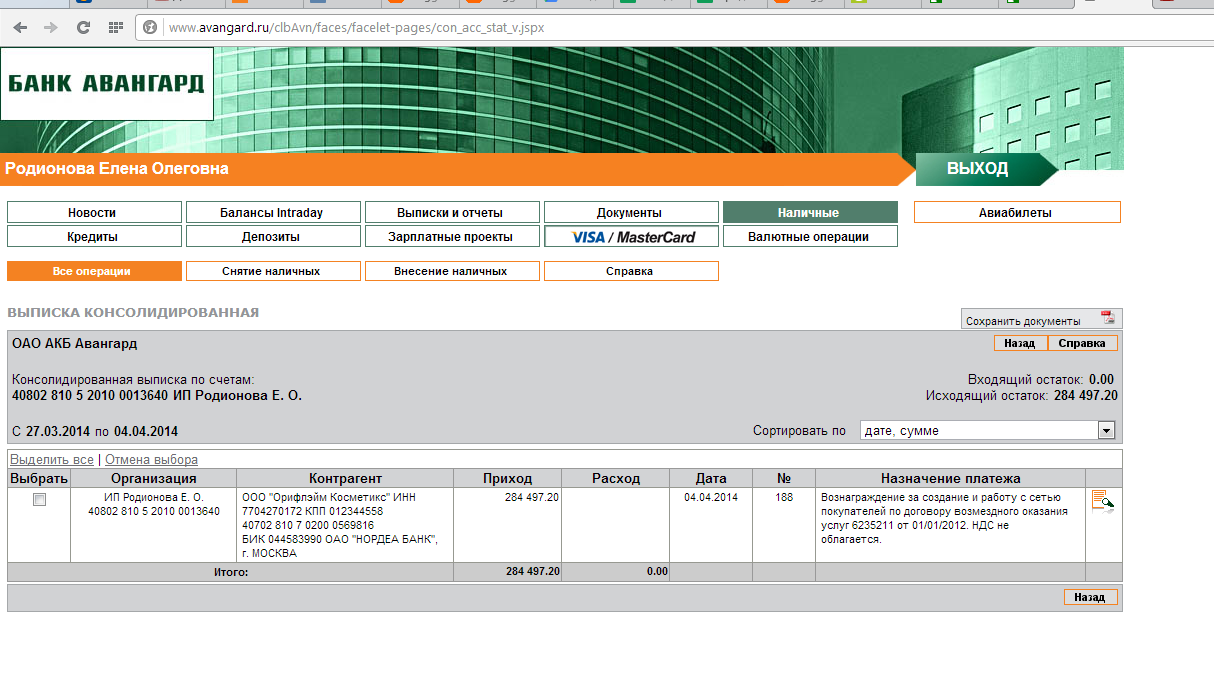Image resolution: width=1214 pixels, height=688 pixels.
Task: Open the Сортировать по dropdown
Action: click(x=988, y=430)
